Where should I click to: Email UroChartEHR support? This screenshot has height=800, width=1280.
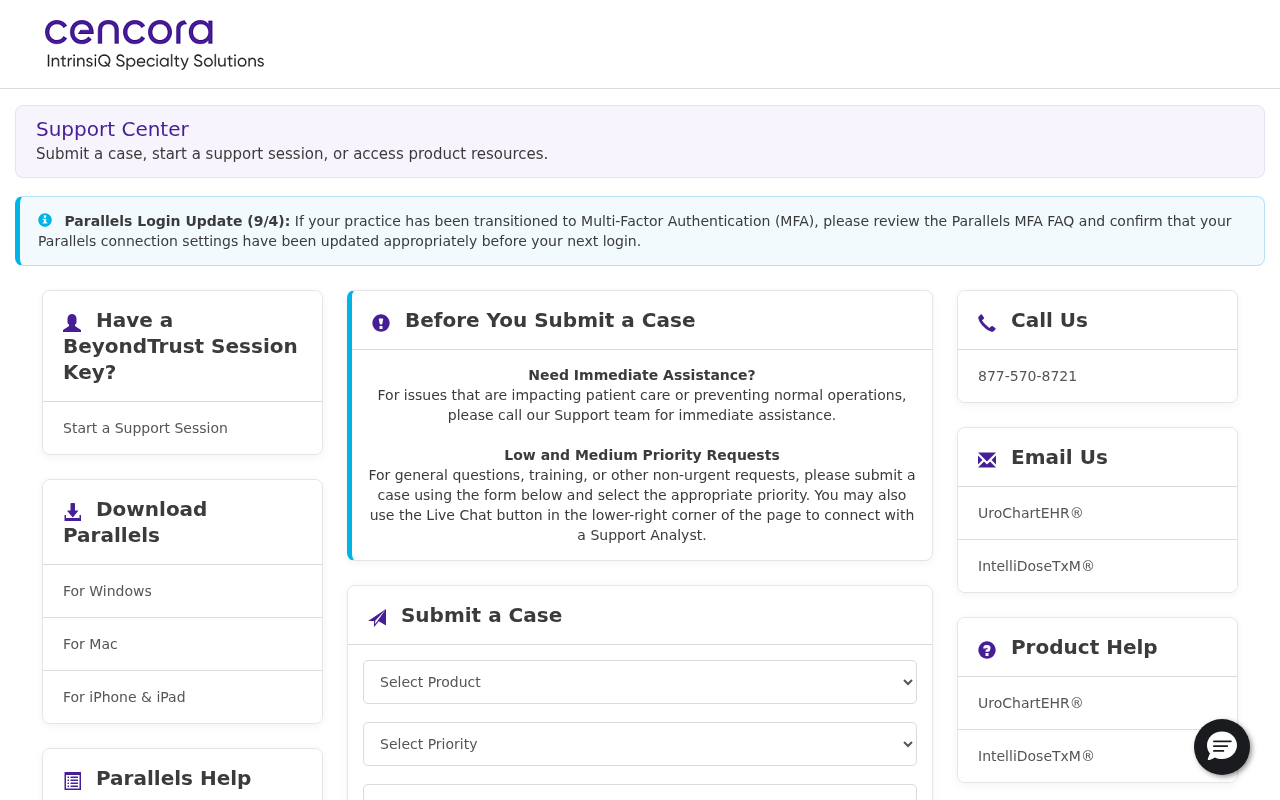pyautogui.click(x=1030, y=513)
